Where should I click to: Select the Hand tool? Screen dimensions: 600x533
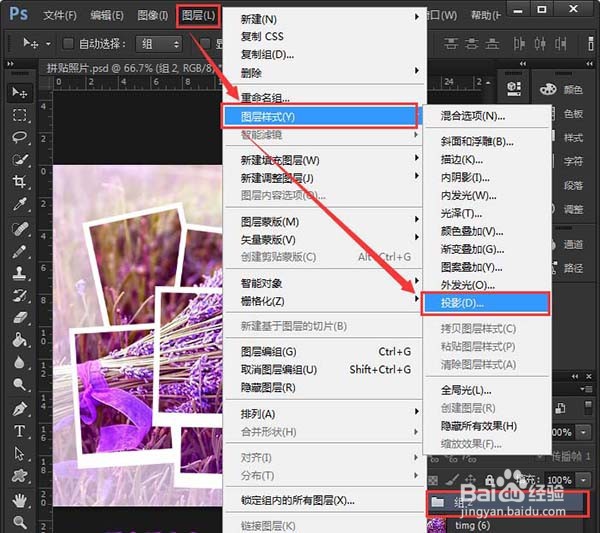tap(19, 500)
